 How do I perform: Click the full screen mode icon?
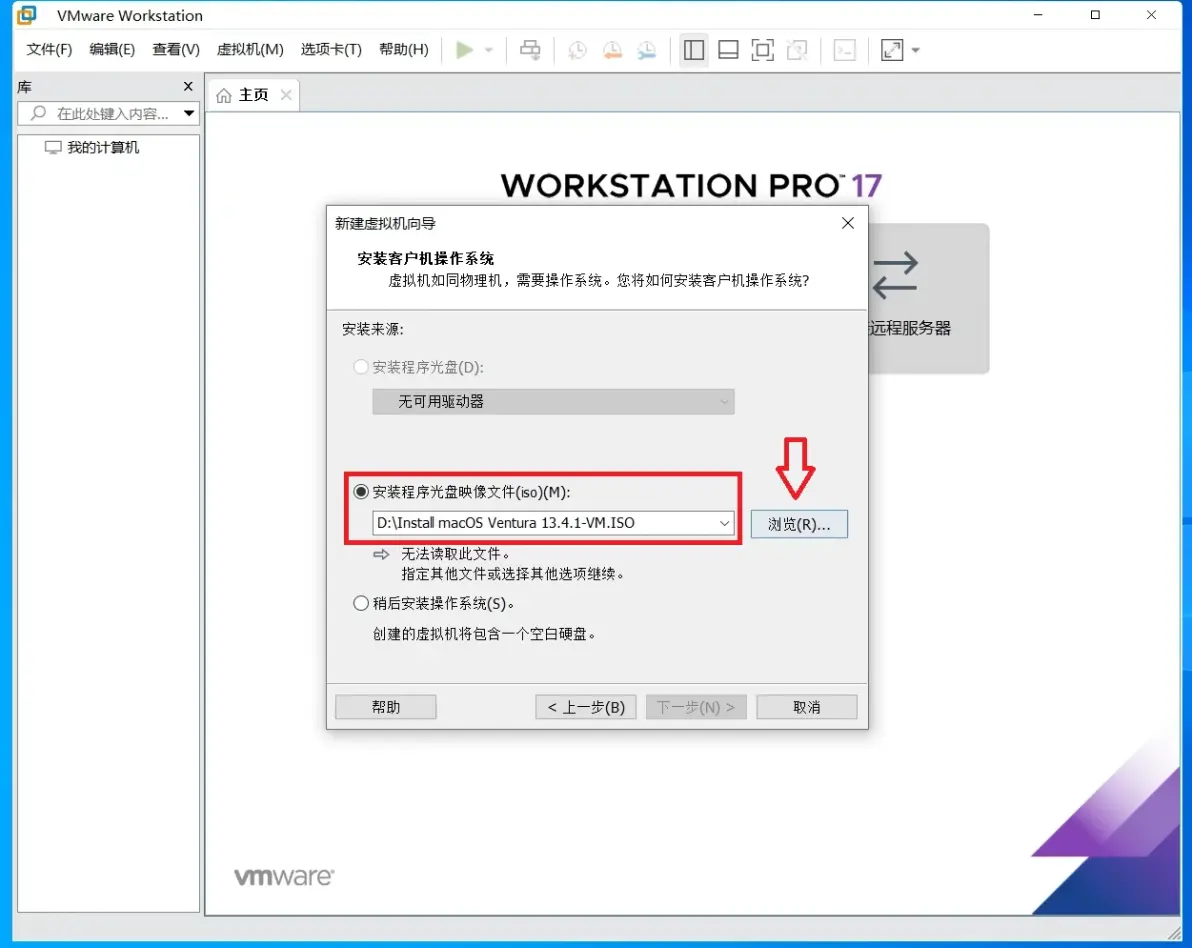click(x=762, y=50)
